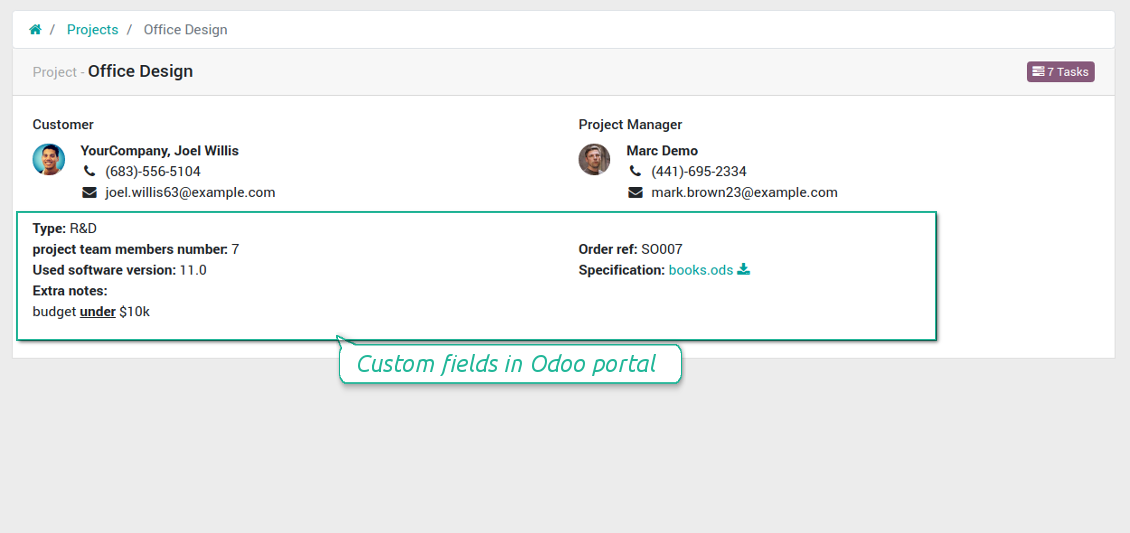Screen dimensions: 1130x533
Task: Click the project manager envelope icon
Action: [635, 193]
